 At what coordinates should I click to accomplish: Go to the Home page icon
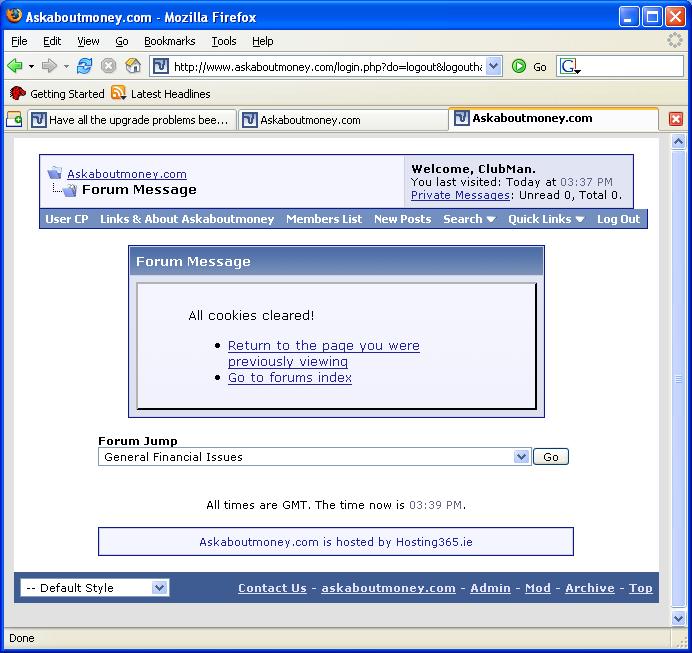click(133, 66)
